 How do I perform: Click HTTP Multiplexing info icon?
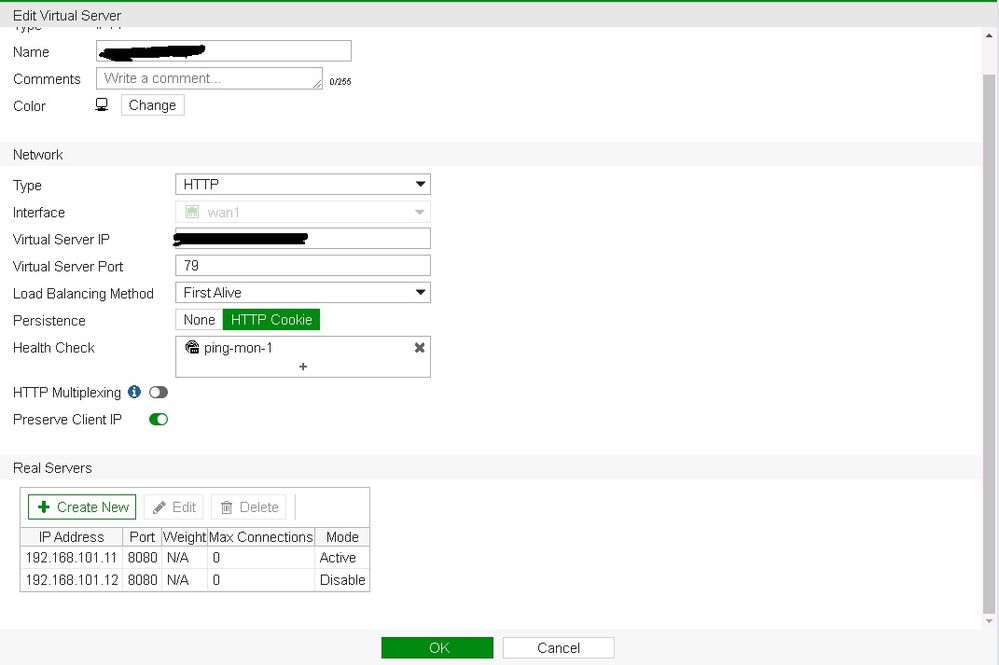point(134,392)
